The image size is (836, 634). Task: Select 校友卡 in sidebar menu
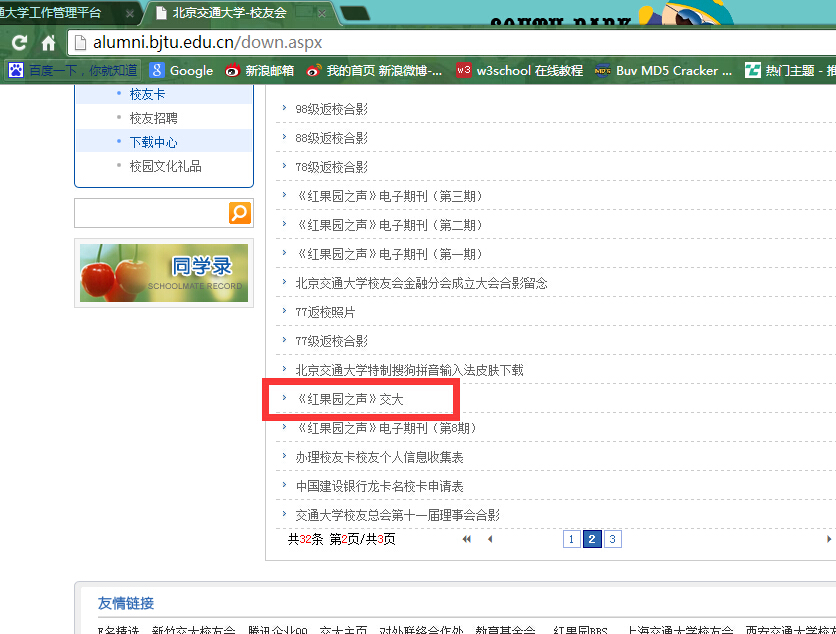[x=148, y=94]
